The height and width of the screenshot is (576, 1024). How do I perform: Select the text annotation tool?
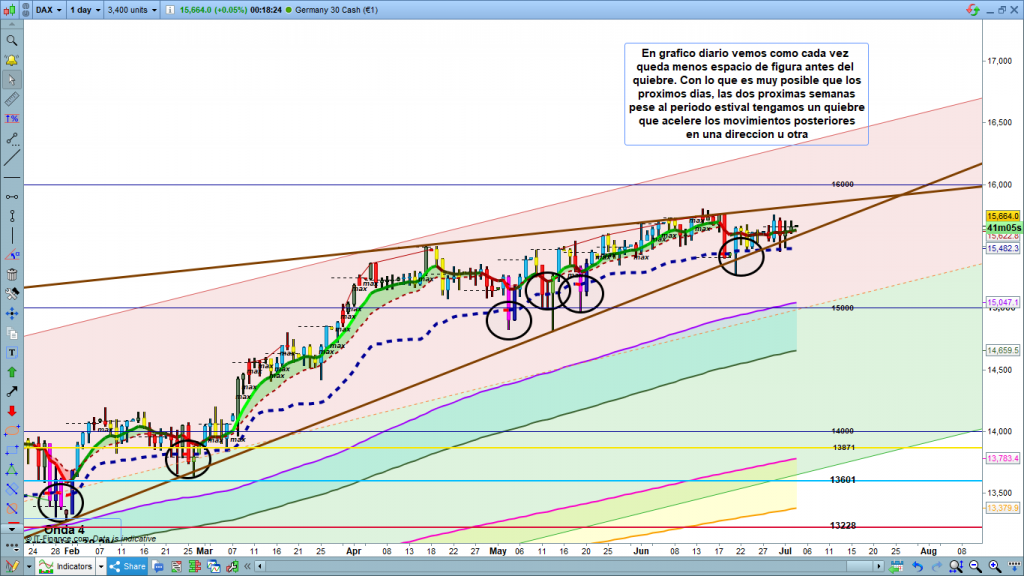pos(12,352)
